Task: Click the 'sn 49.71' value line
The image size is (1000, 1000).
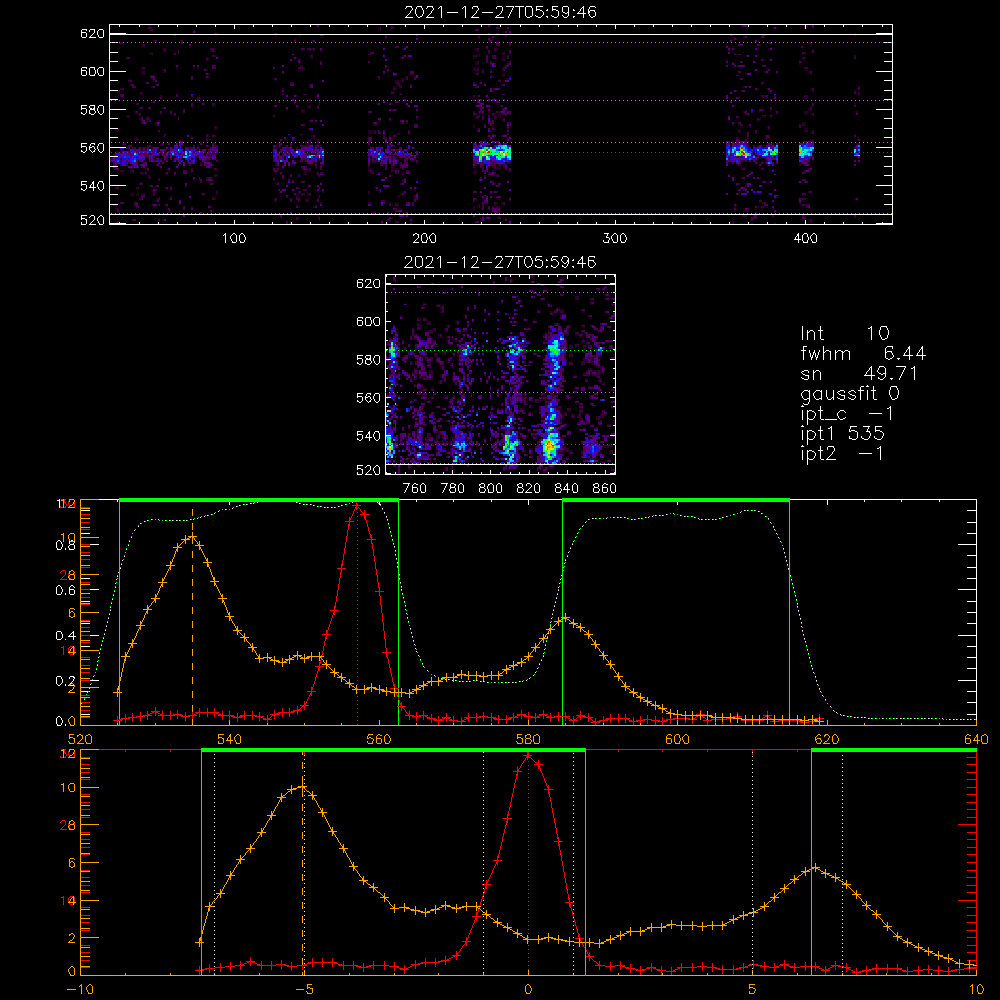Action: coord(859,373)
